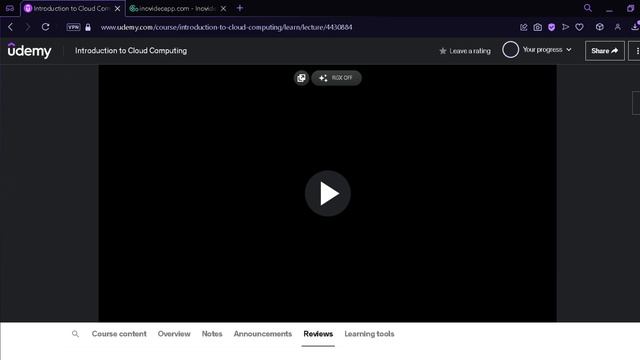
Task: Open Learning tools tab
Action: (x=369, y=334)
